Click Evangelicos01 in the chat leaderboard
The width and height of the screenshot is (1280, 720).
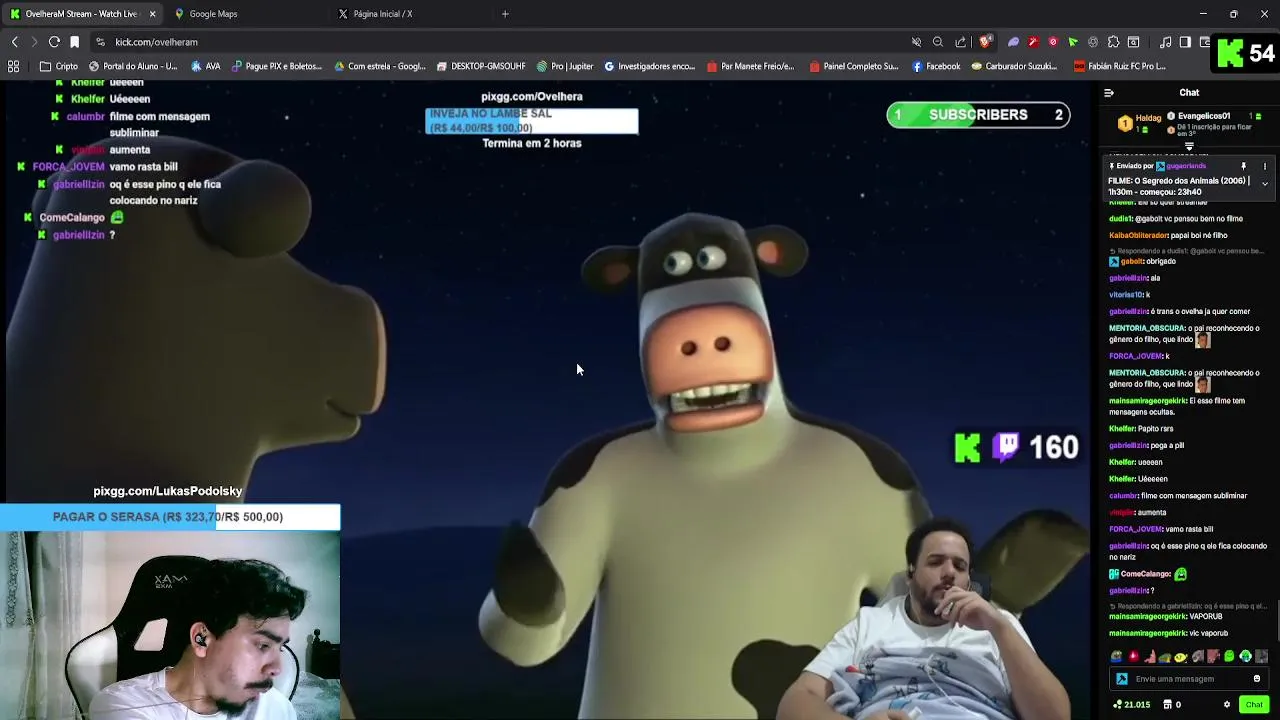pyautogui.click(x=1203, y=116)
